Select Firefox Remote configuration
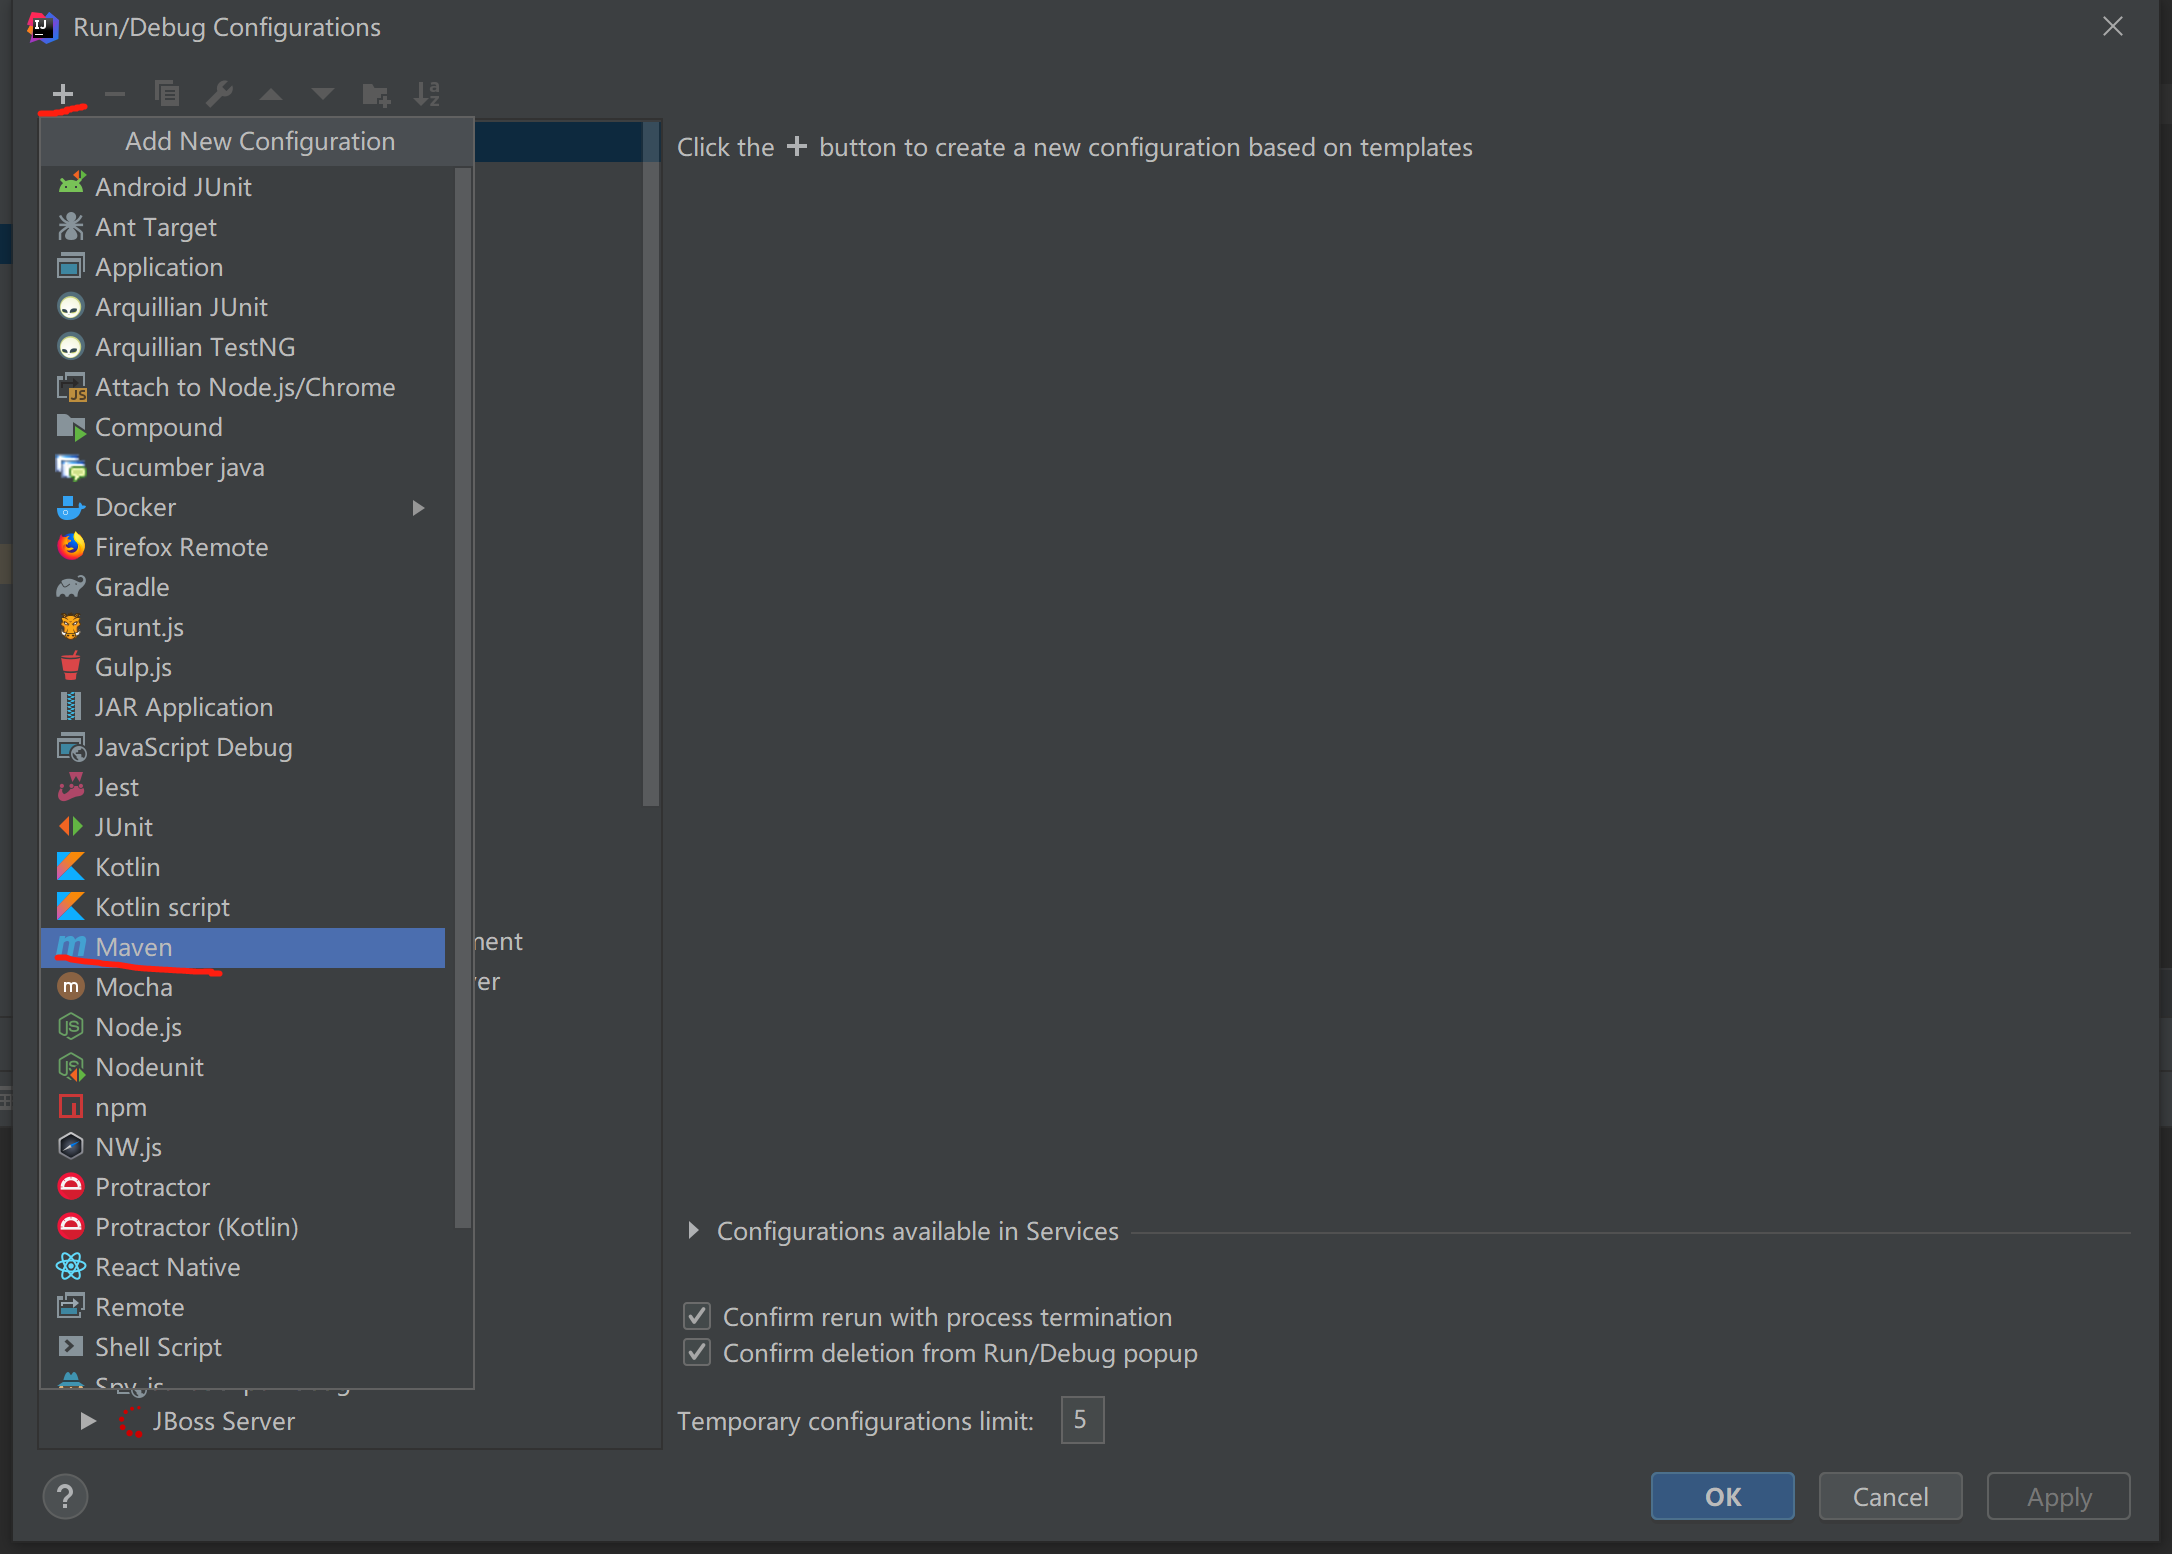Image resolution: width=2172 pixels, height=1554 pixels. (243, 547)
